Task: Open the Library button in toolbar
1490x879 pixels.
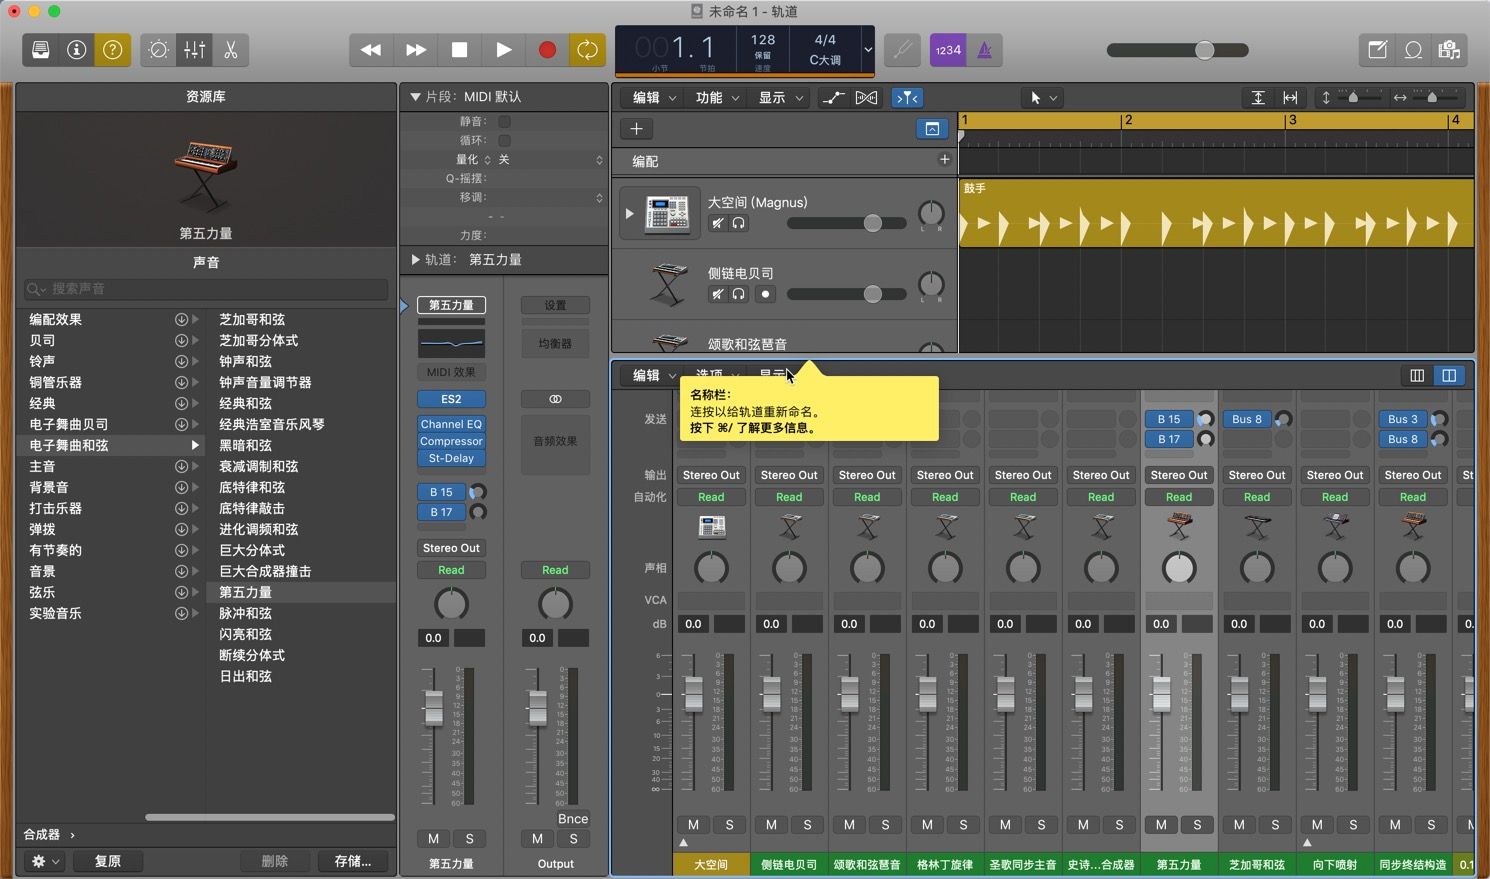Action: coord(41,50)
